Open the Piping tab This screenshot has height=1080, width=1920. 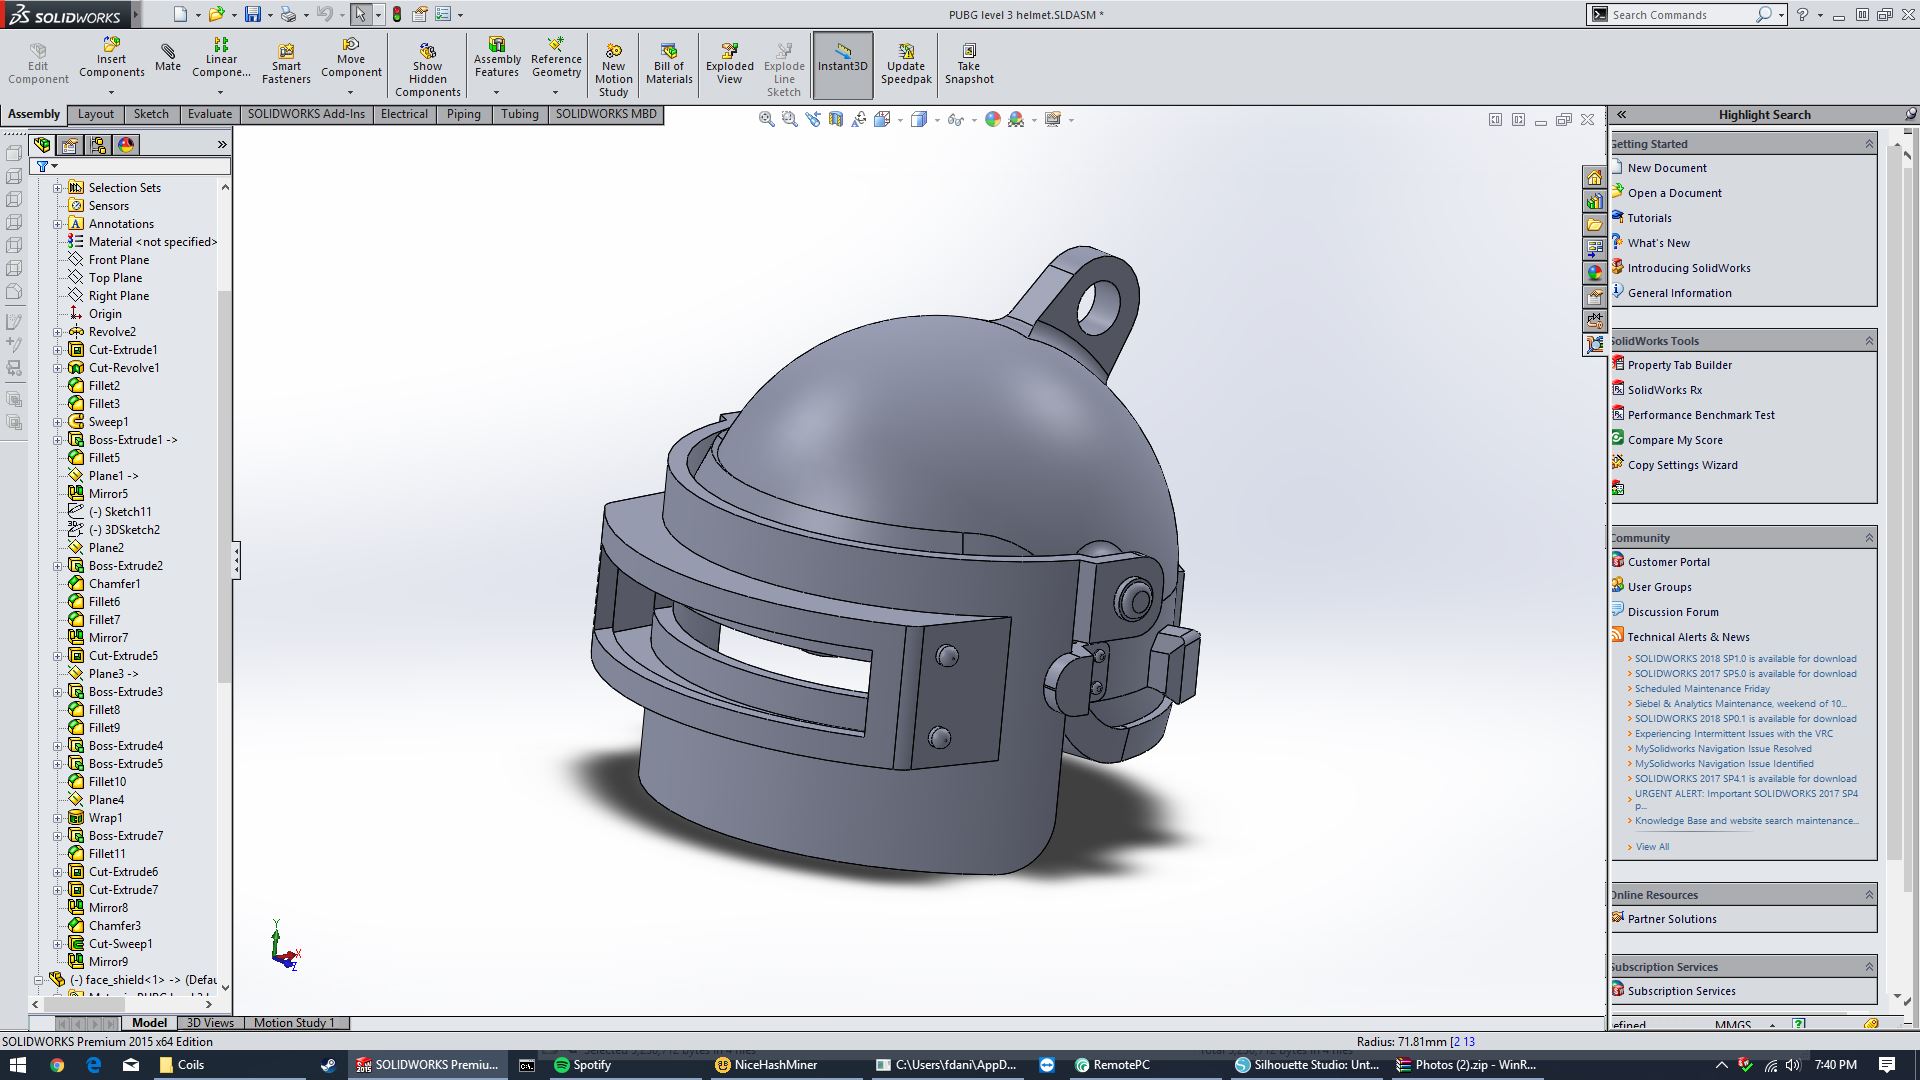pos(463,114)
